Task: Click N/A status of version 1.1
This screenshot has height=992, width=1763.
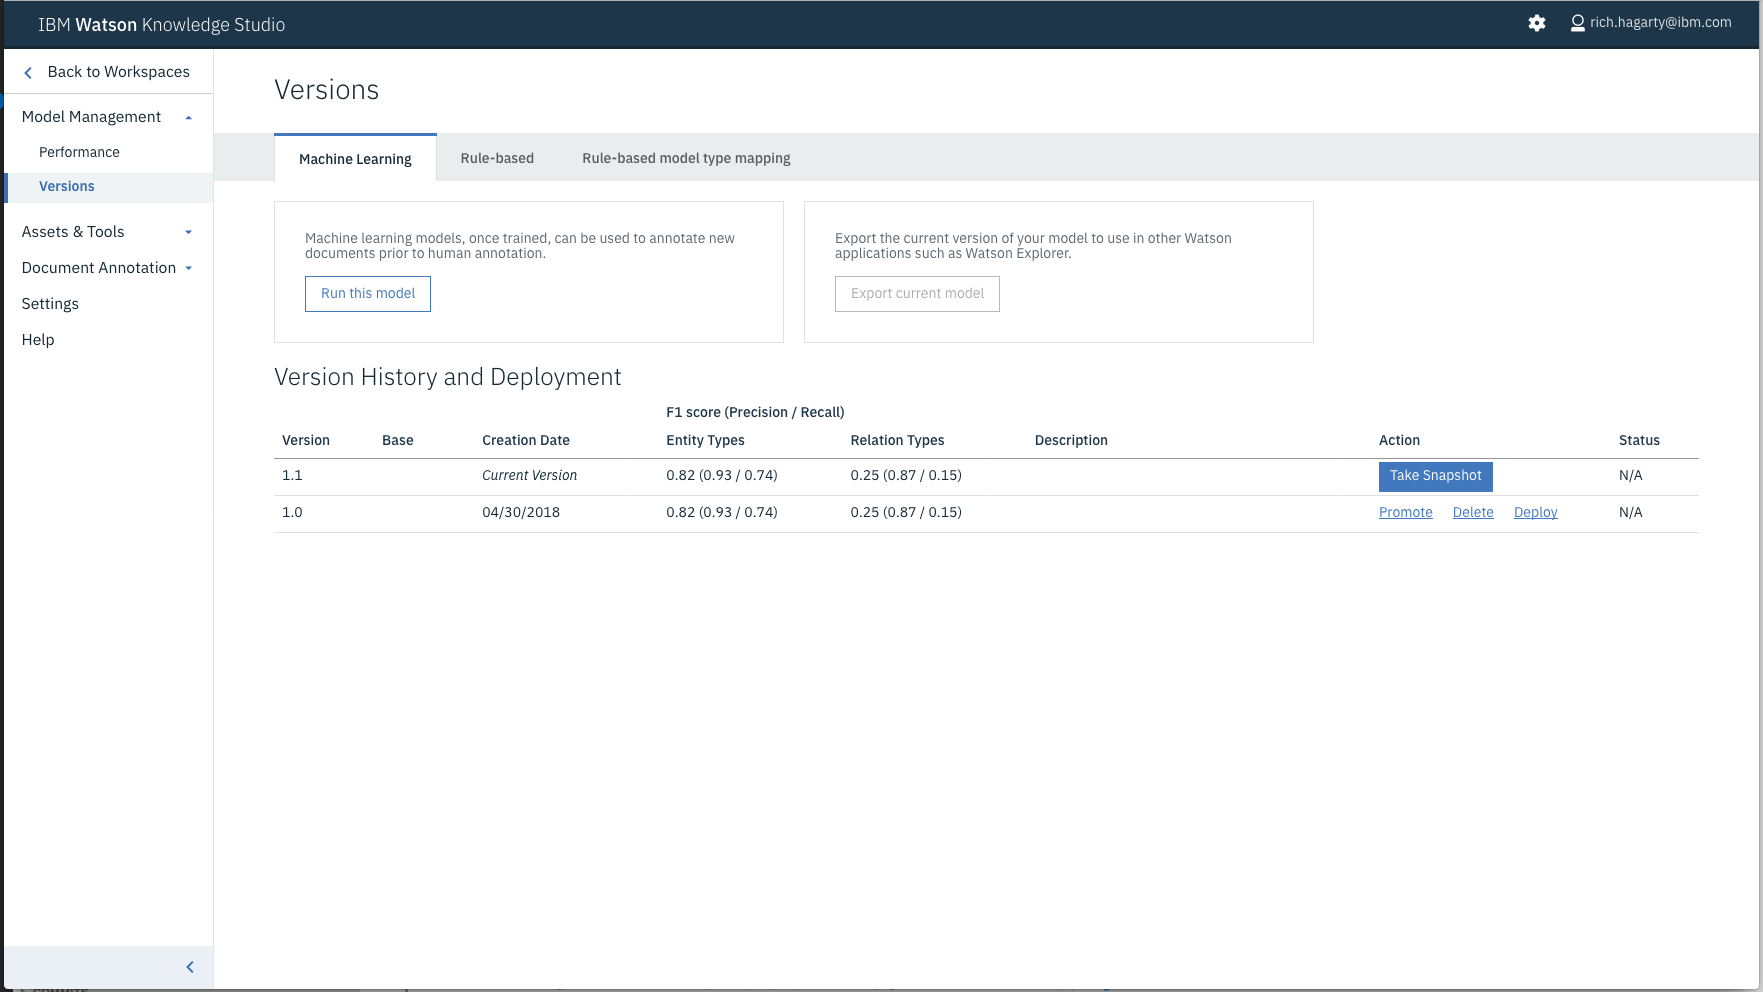Action: coord(1631,475)
